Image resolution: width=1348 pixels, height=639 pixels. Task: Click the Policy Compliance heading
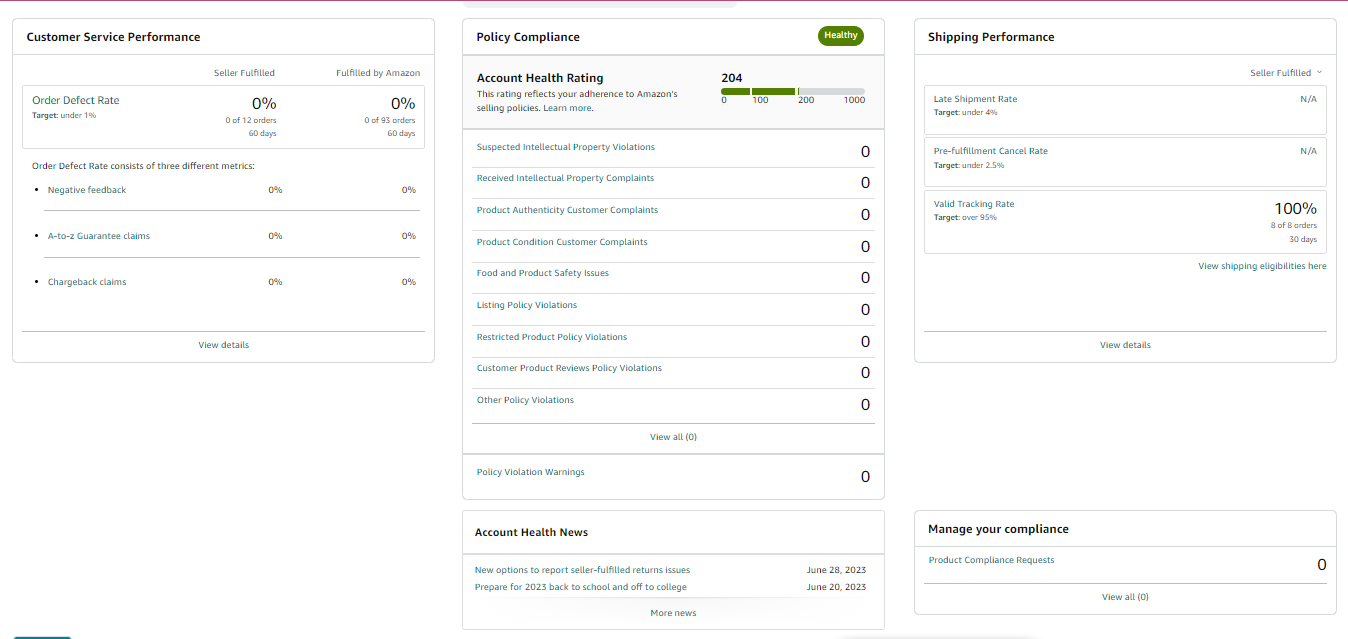(528, 37)
